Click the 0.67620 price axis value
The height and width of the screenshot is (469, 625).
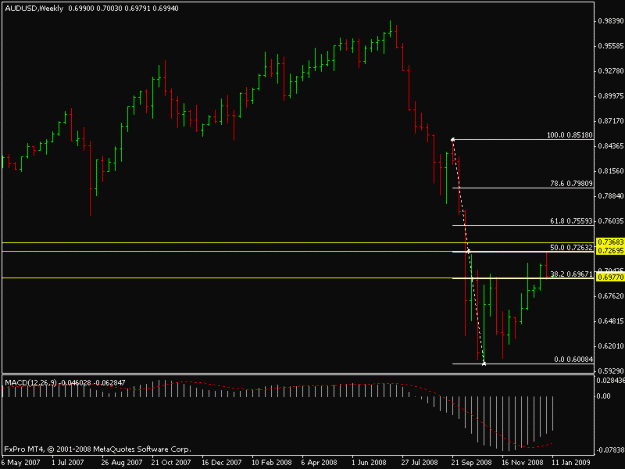click(611, 296)
